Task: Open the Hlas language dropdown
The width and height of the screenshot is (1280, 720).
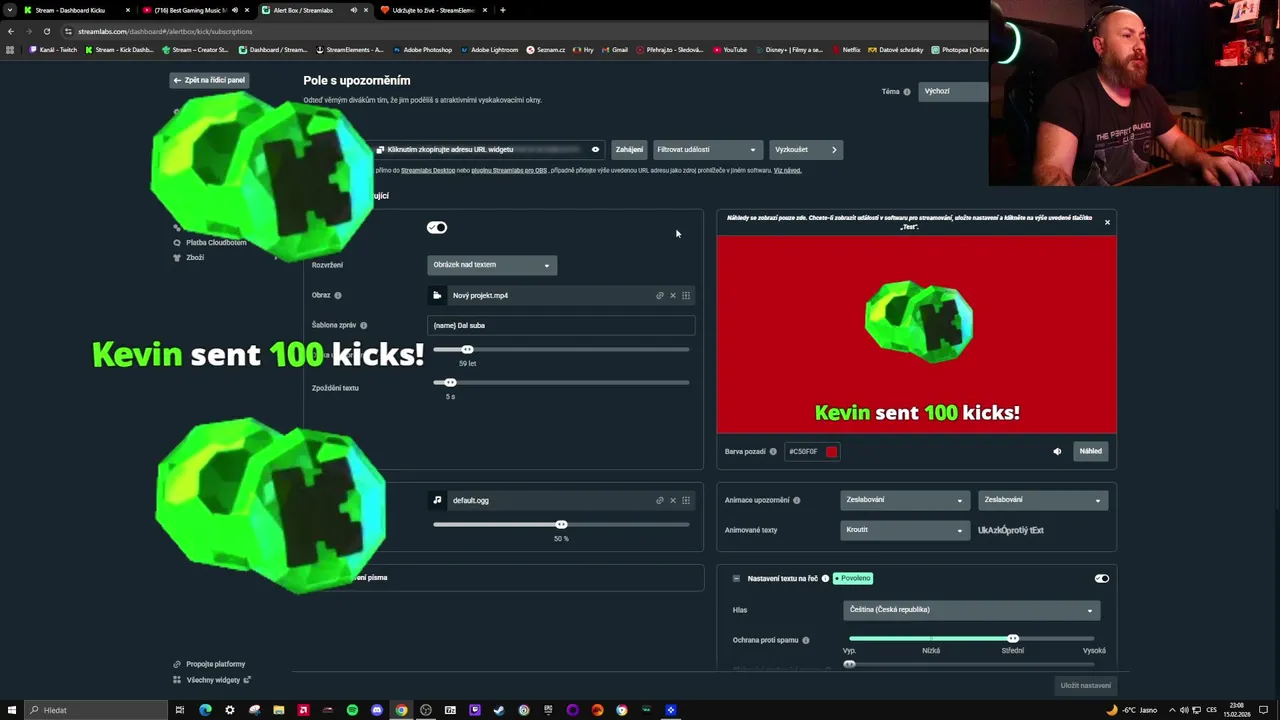Action: point(971,610)
